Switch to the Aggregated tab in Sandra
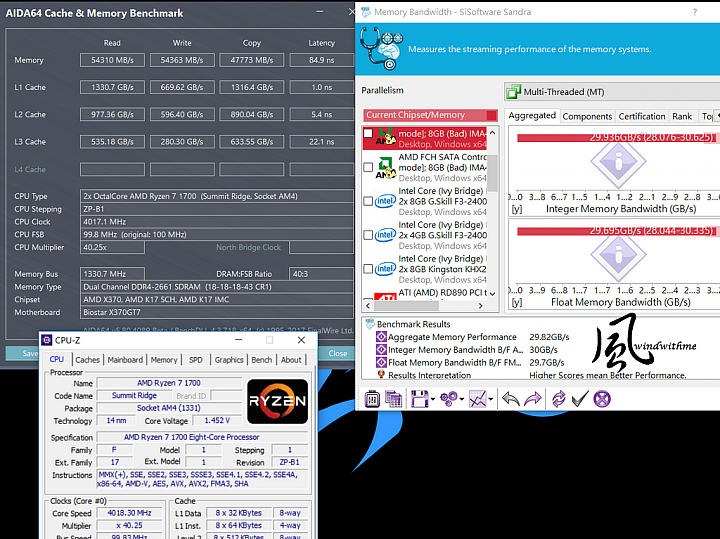The width and height of the screenshot is (720, 539). point(532,116)
